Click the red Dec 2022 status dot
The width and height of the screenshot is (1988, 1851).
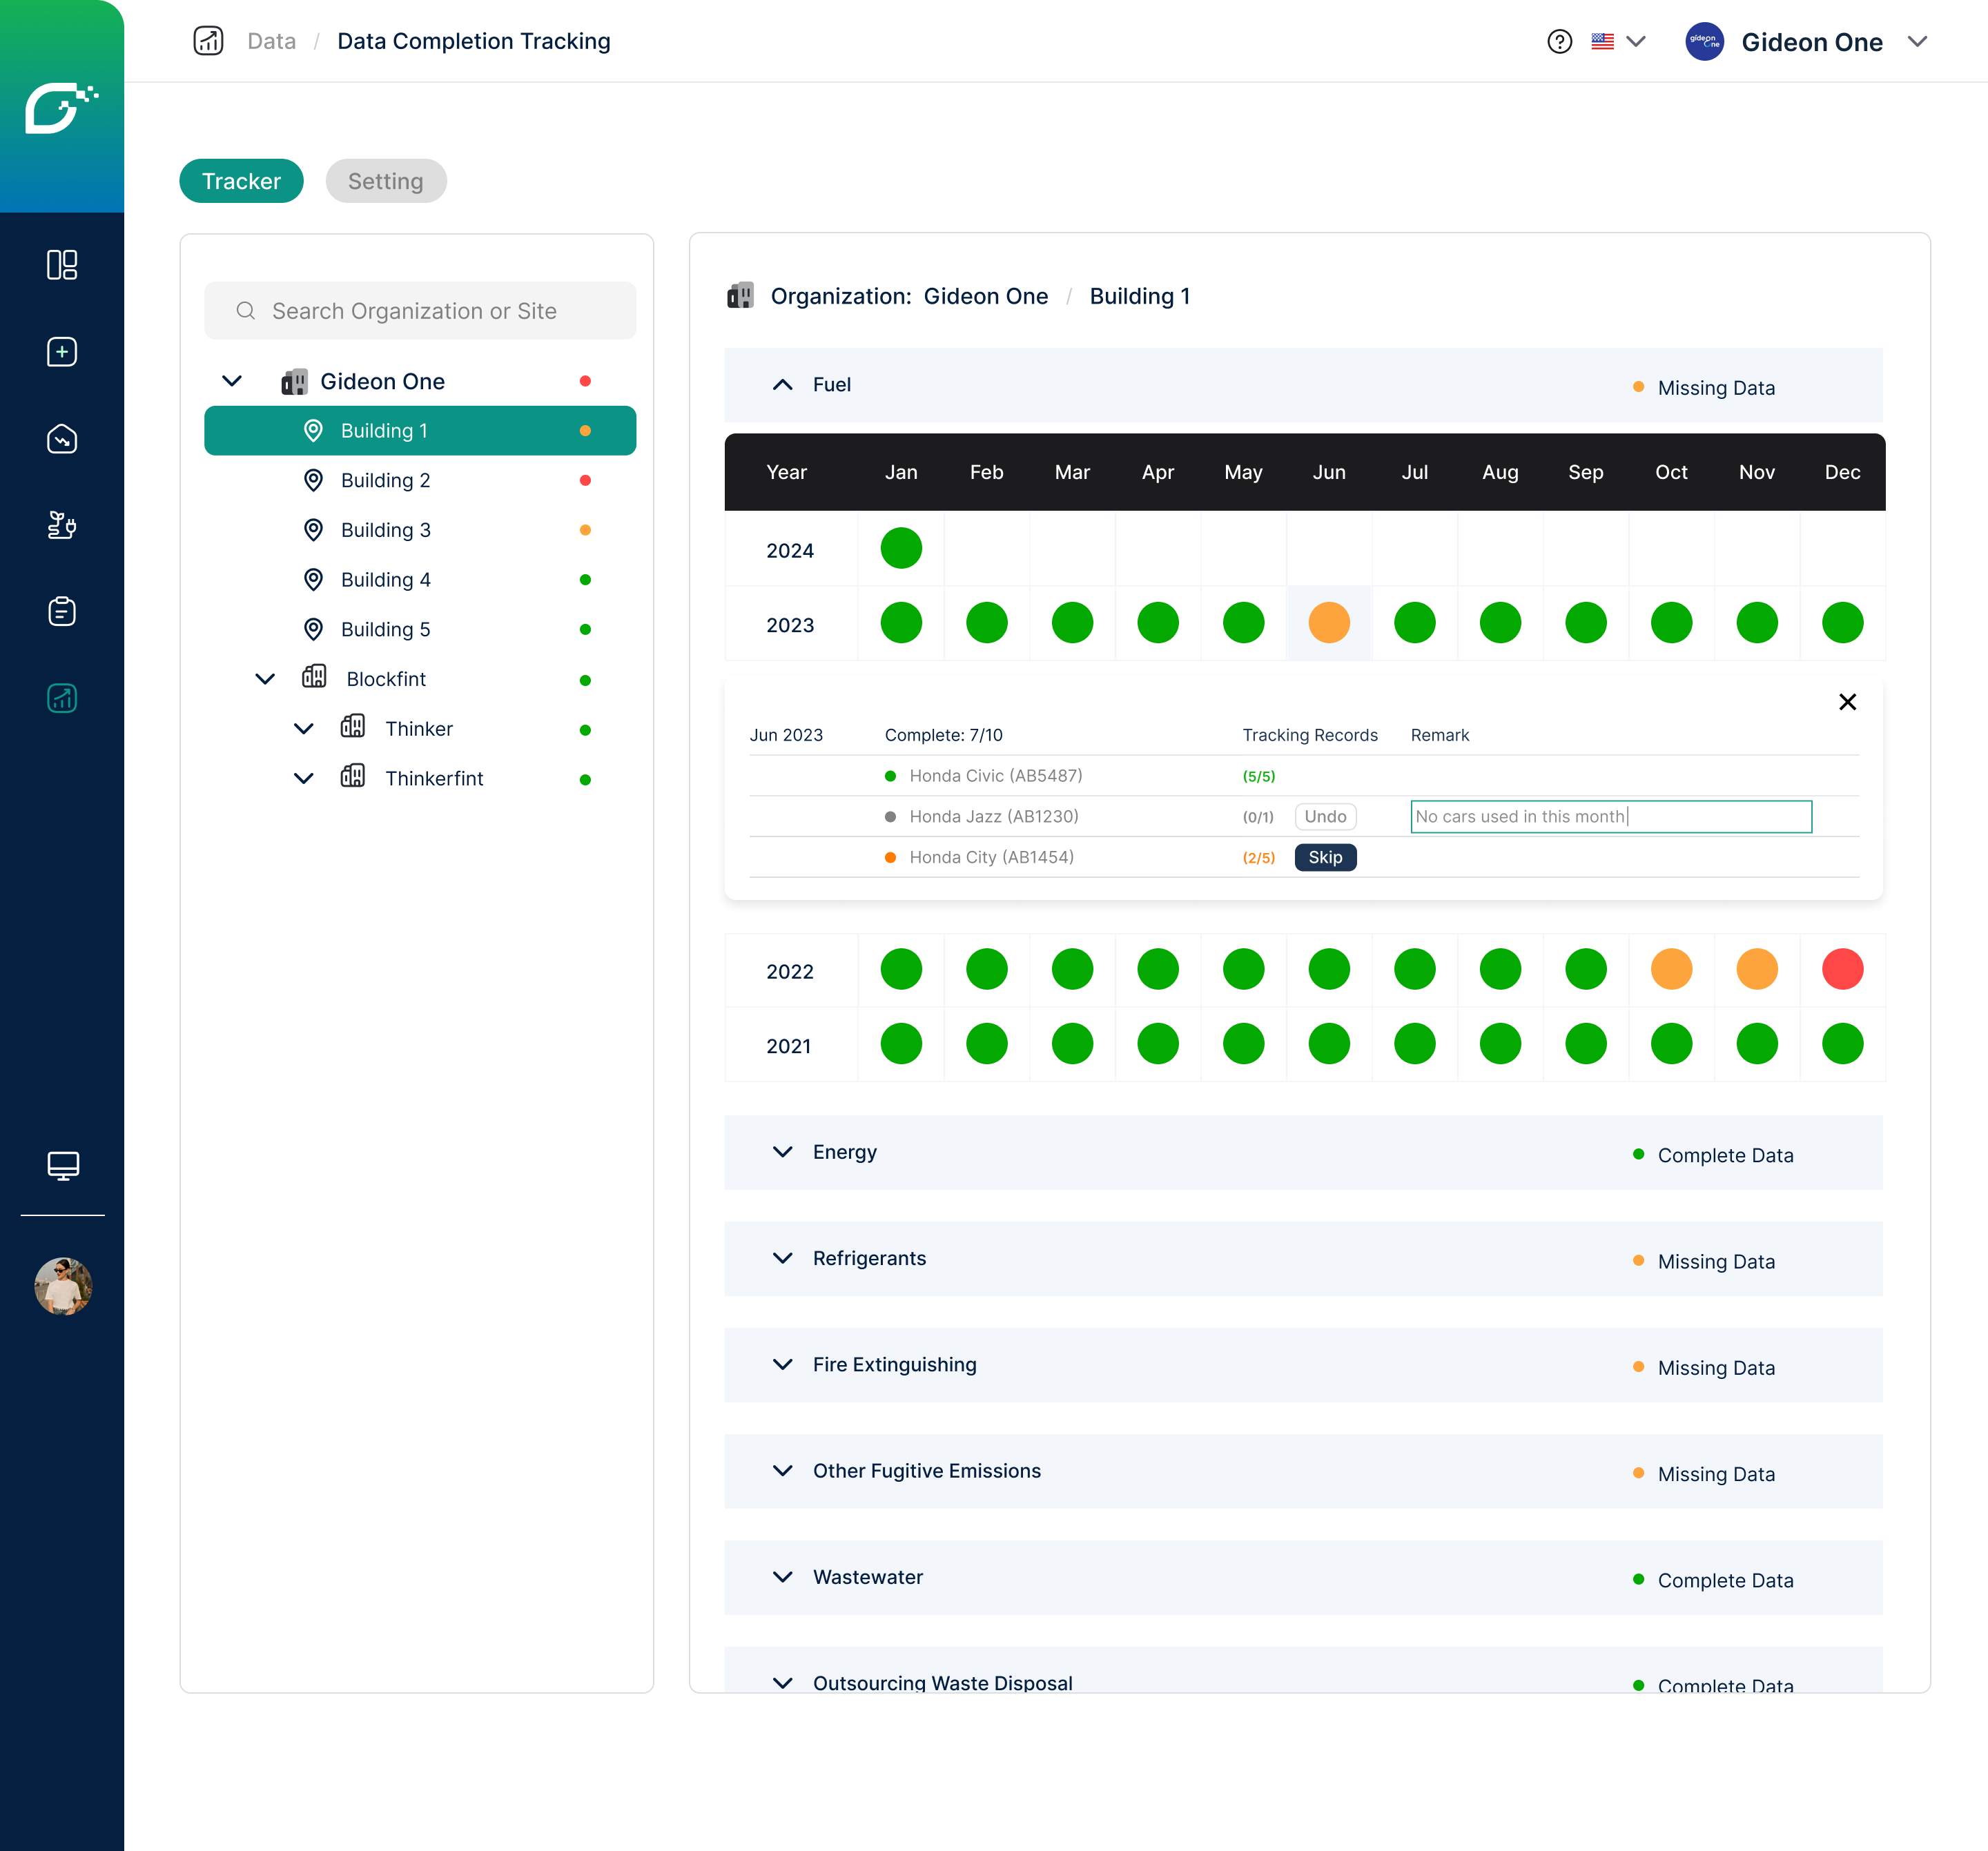point(1842,969)
